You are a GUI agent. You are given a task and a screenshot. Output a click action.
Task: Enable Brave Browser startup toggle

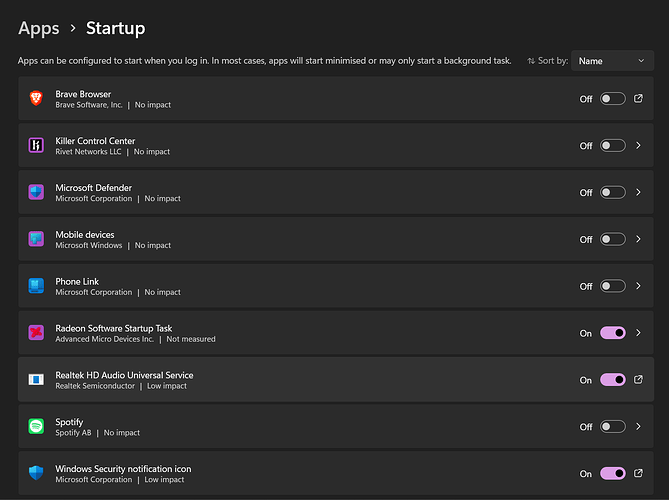click(x=612, y=99)
